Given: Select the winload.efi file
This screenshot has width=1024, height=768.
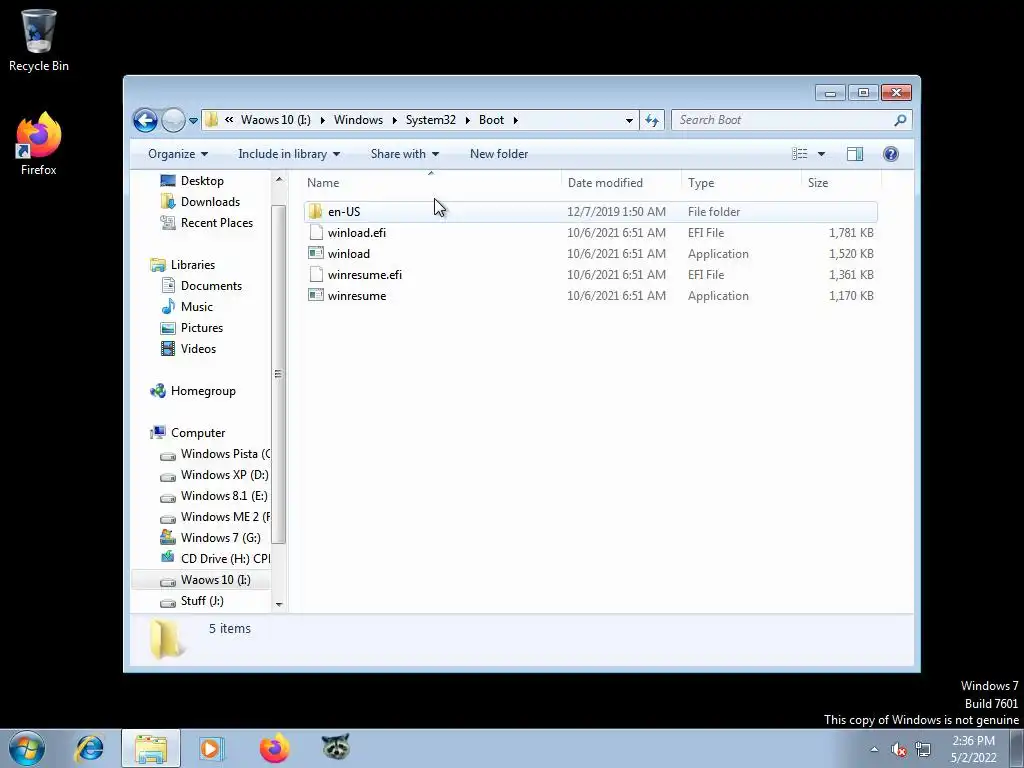Looking at the screenshot, I should coord(590,232).
